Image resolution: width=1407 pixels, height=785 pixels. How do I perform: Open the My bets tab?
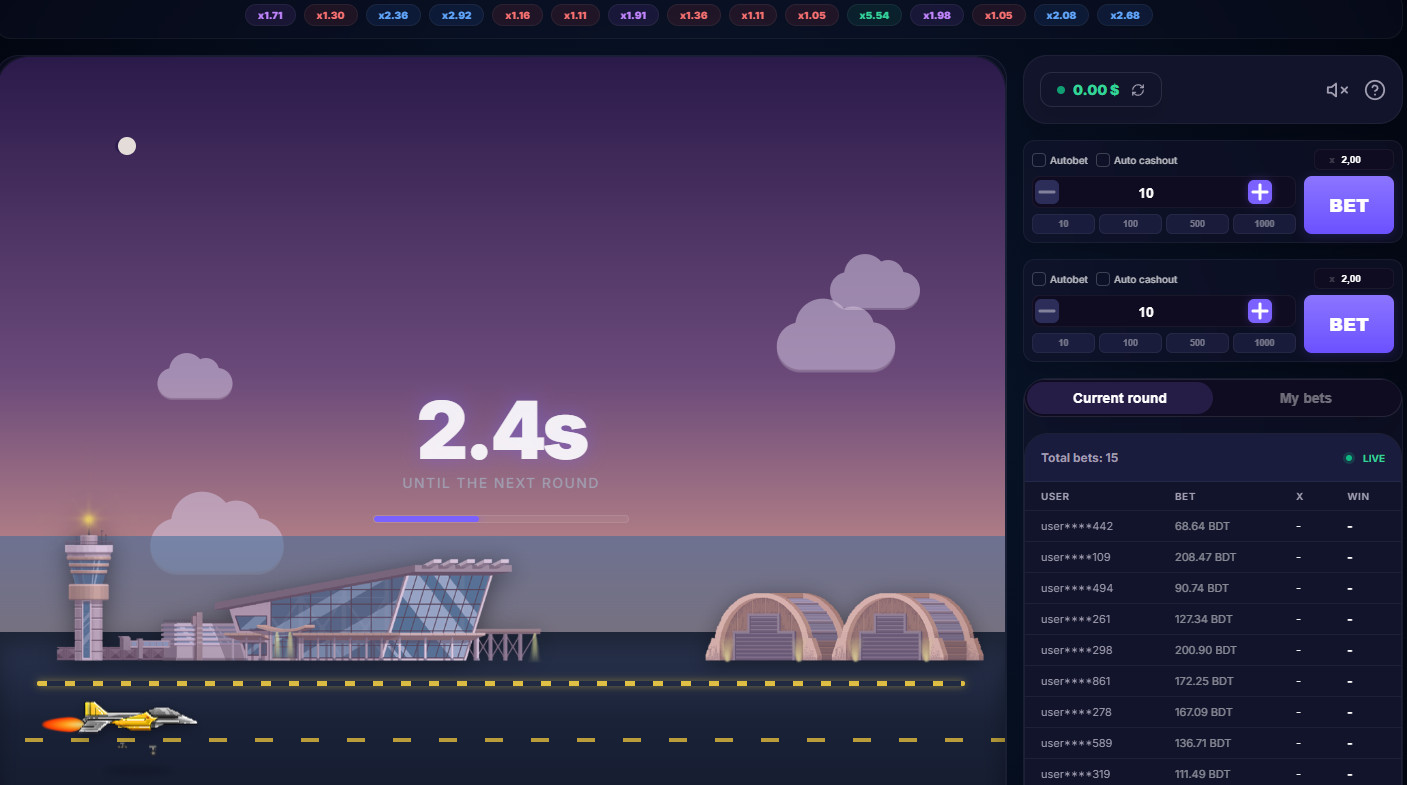tap(1306, 398)
